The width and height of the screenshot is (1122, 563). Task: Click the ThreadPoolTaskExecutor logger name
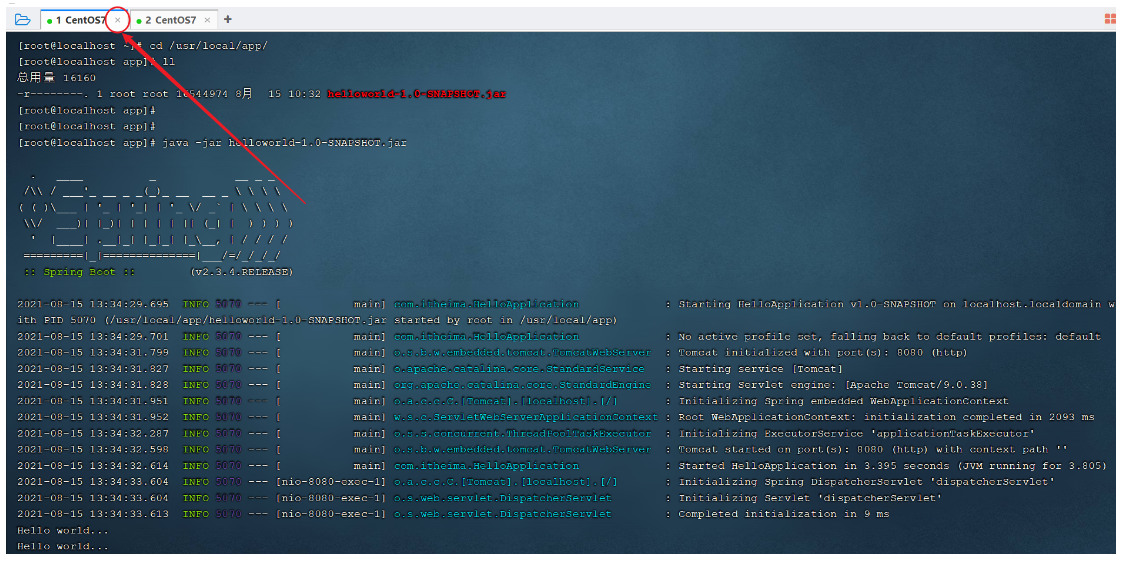[x=522, y=434]
